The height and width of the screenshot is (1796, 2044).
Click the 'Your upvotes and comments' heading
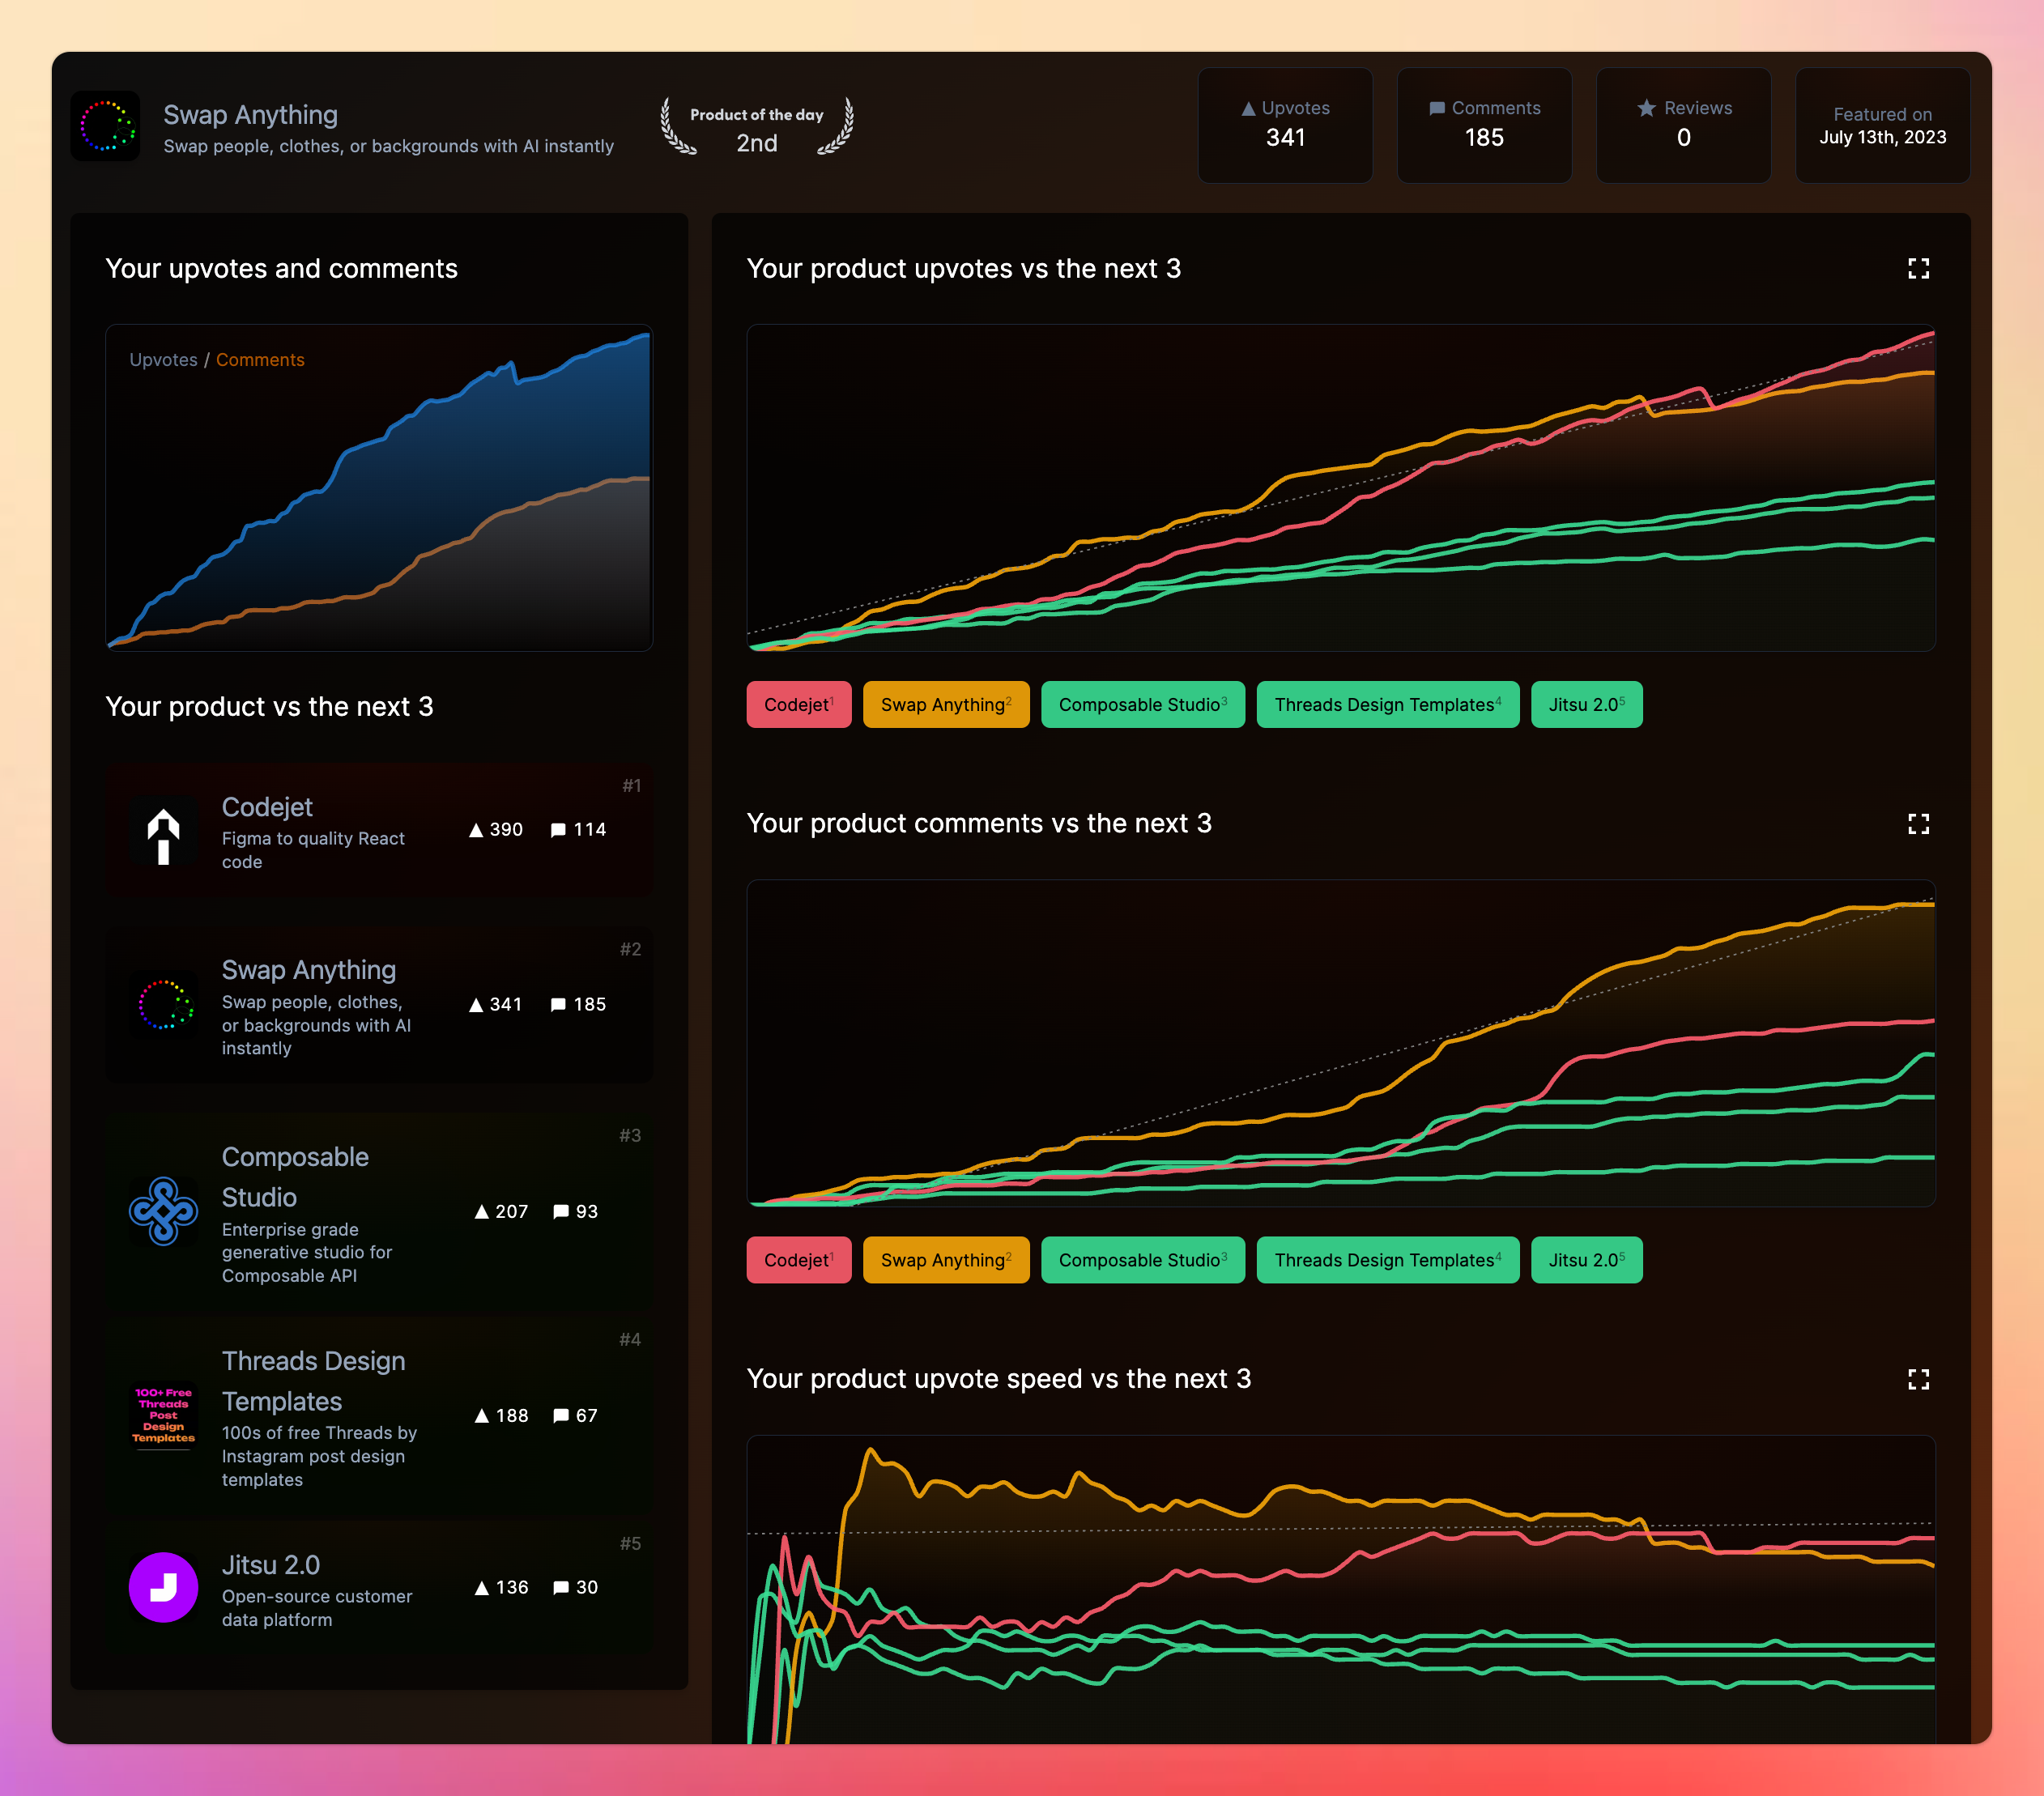pos(281,269)
